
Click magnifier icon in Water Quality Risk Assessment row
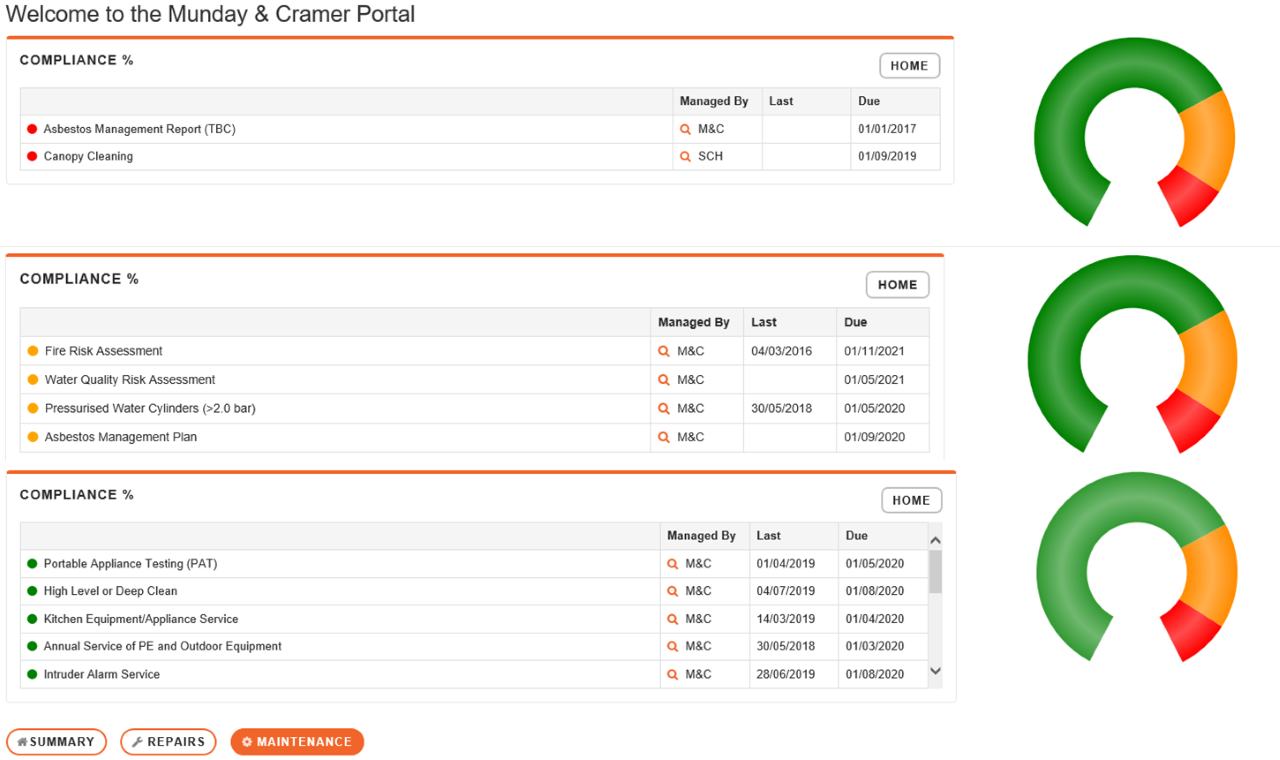coord(664,380)
